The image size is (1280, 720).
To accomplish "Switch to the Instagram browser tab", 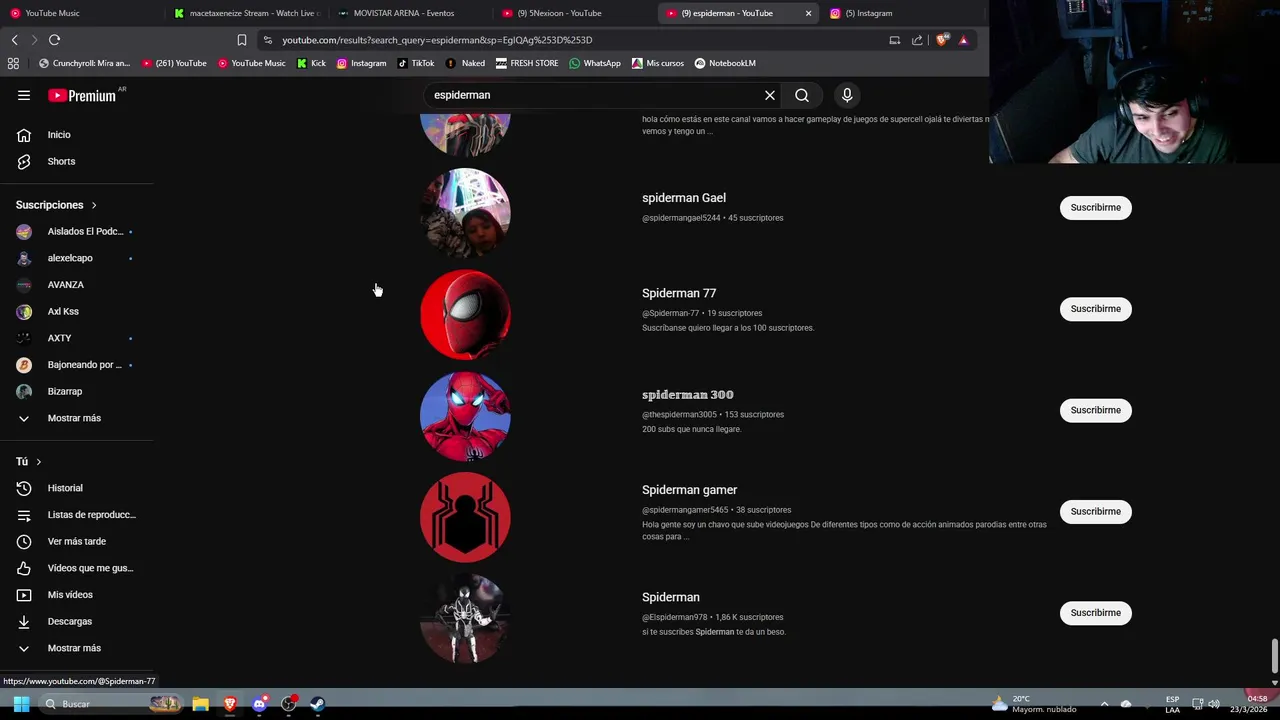I will point(900,13).
